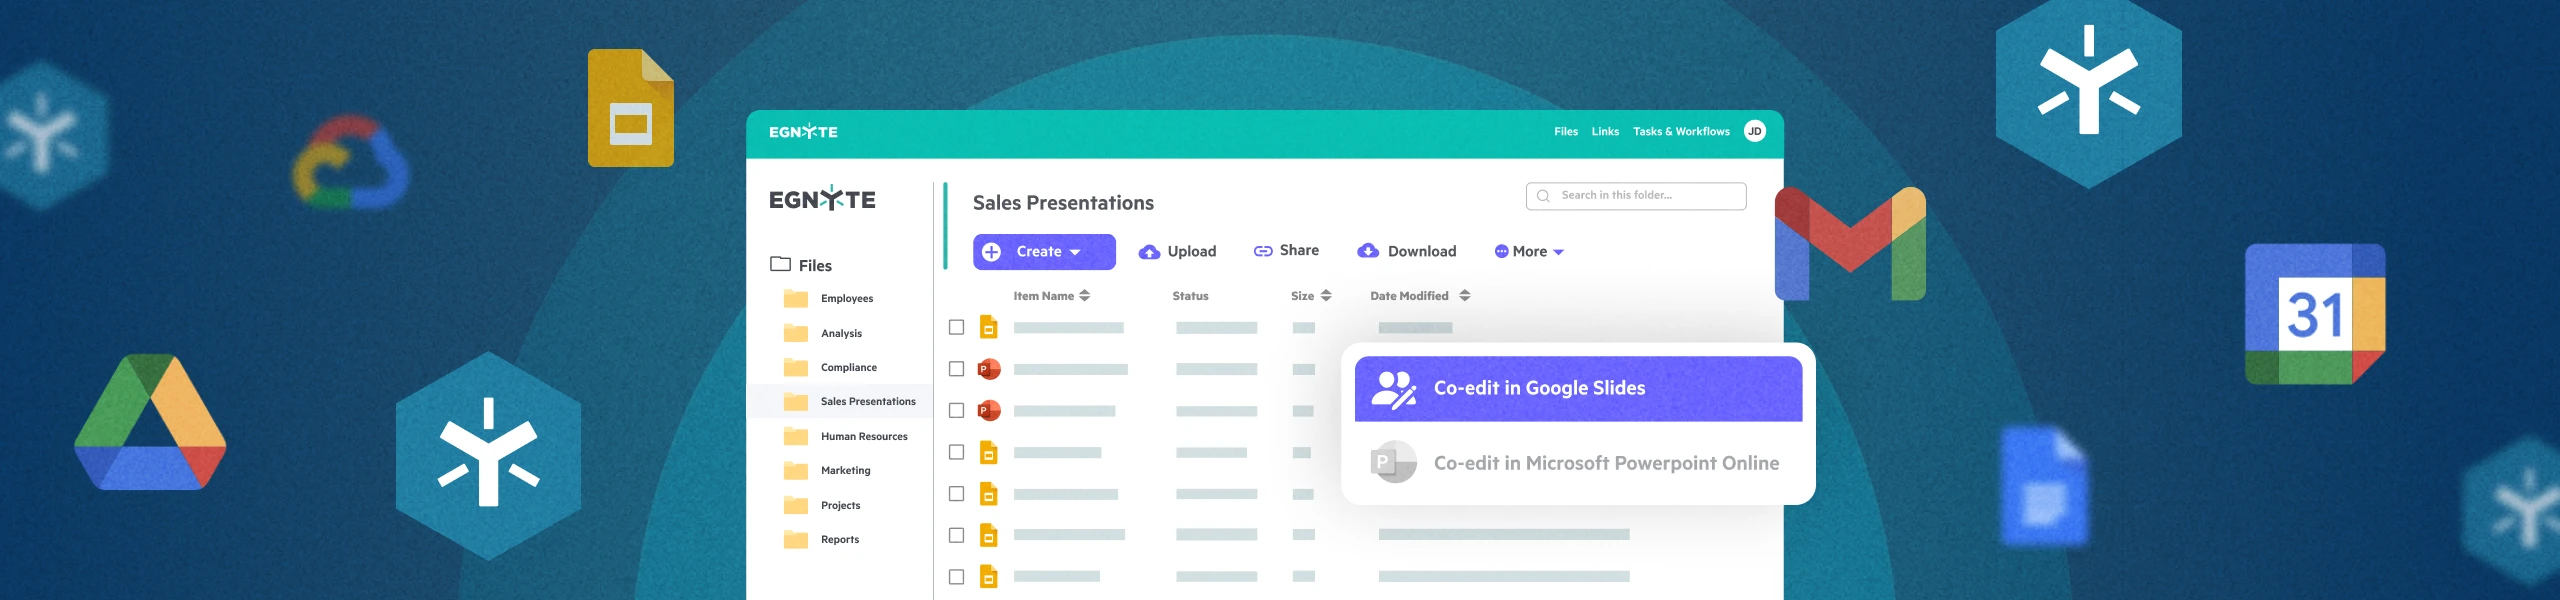Open the More actions dropdown
Viewport: 2560px width, 600px height.
(1529, 252)
